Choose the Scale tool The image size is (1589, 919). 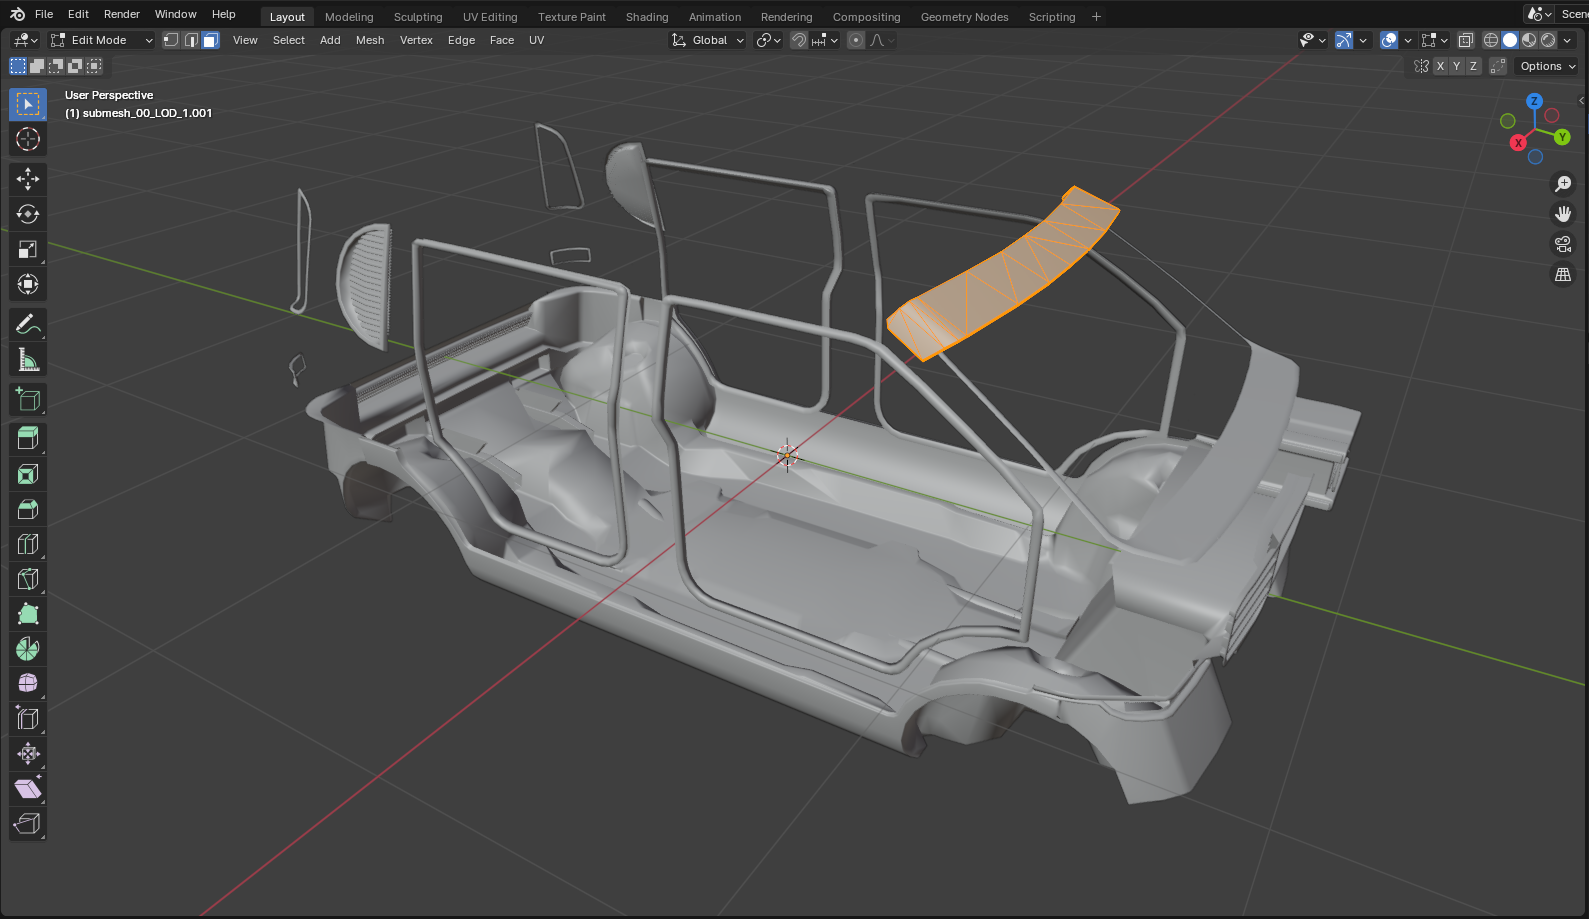point(28,249)
